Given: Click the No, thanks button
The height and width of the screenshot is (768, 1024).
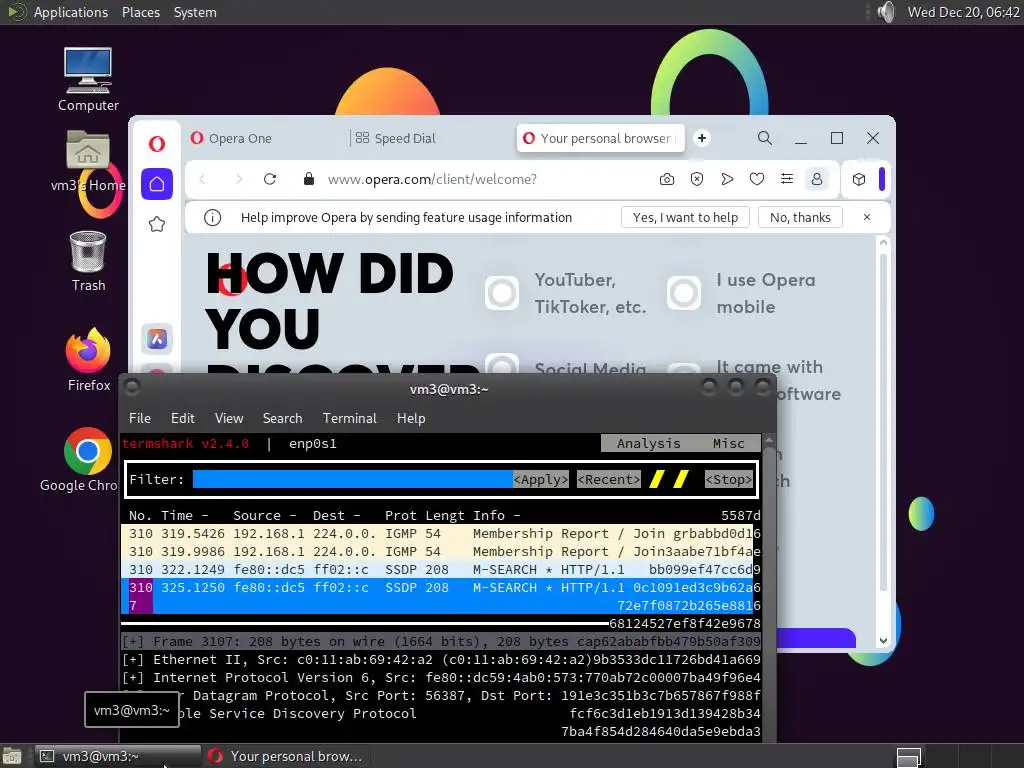Looking at the screenshot, I should (800, 217).
